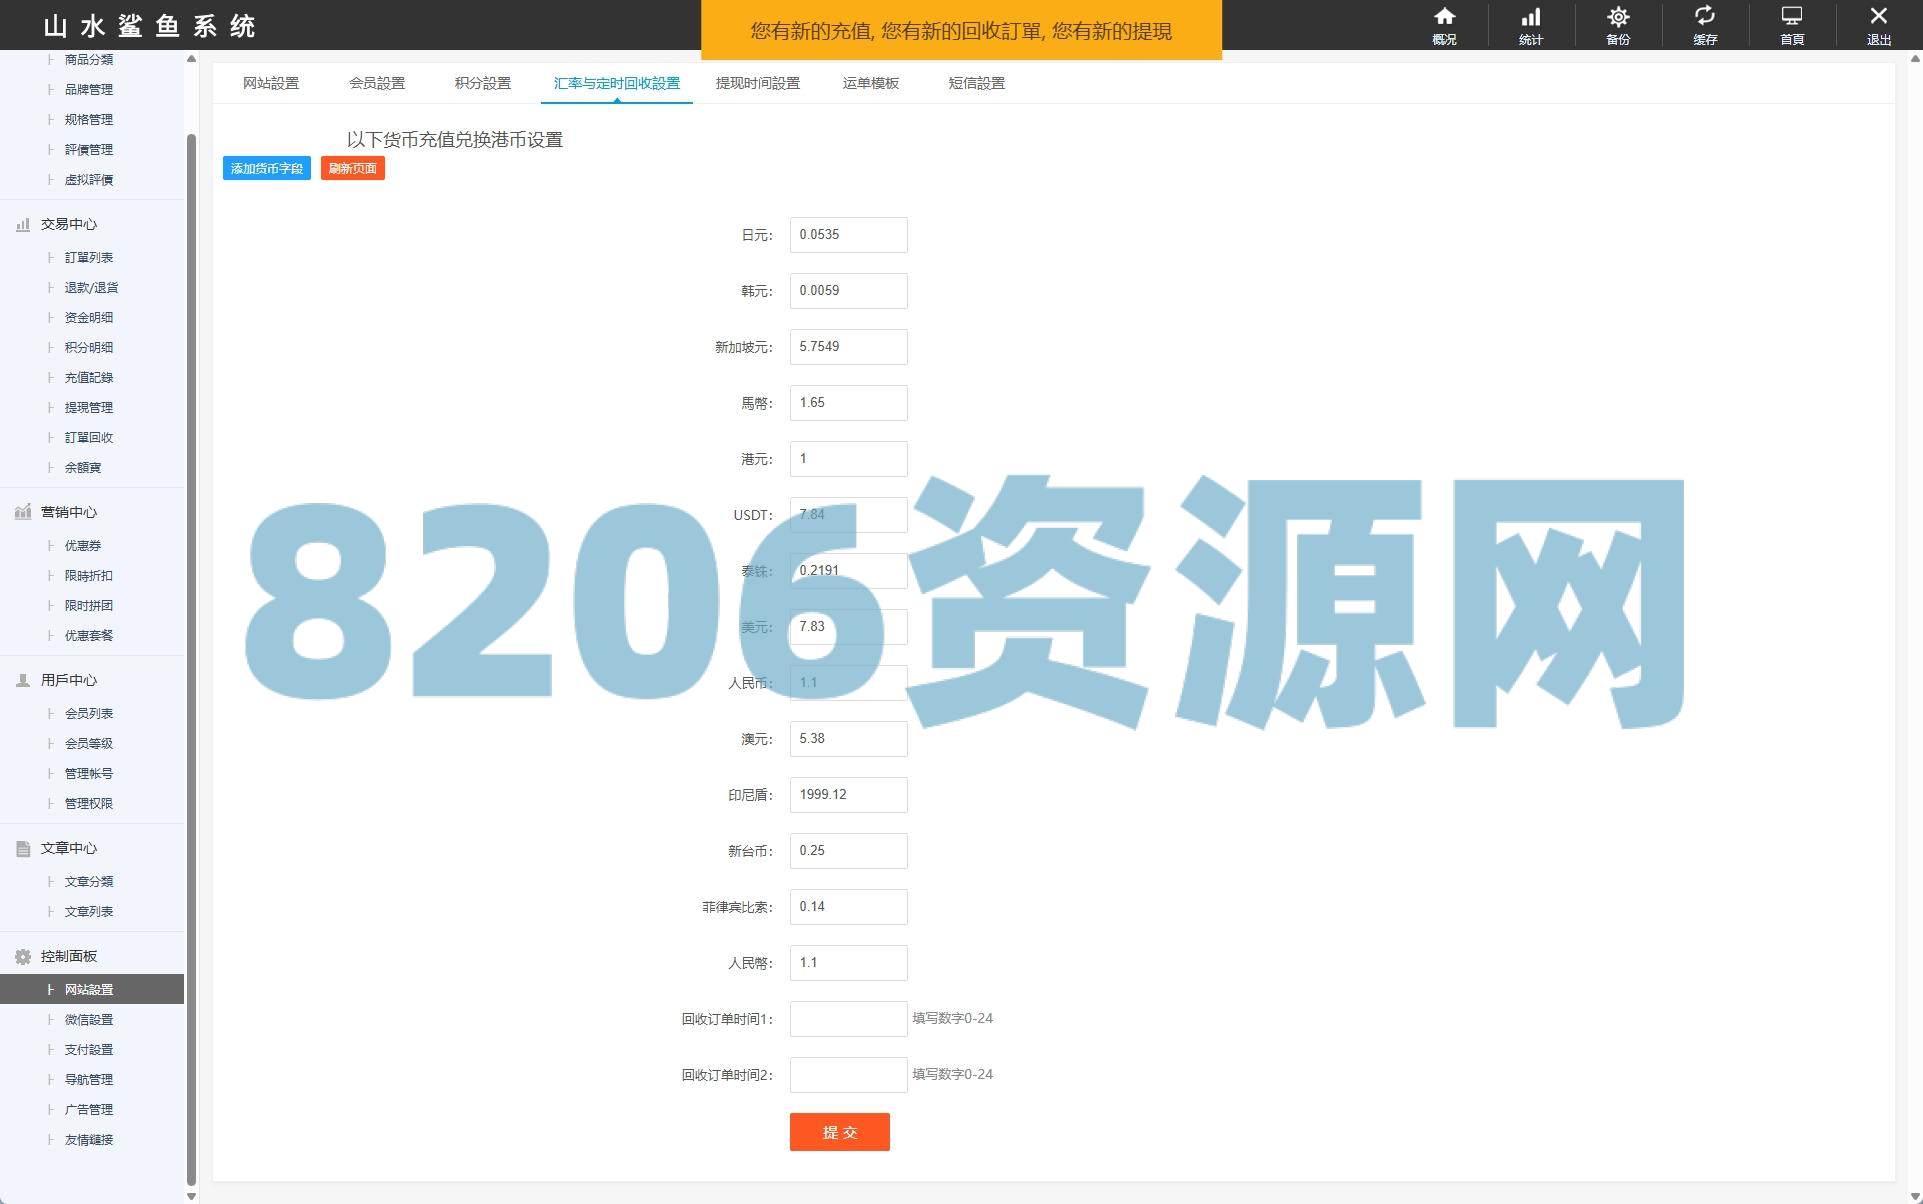Collapse the 用戶中心 sidebar group
The image size is (1923, 1204).
(x=68, y=680)
